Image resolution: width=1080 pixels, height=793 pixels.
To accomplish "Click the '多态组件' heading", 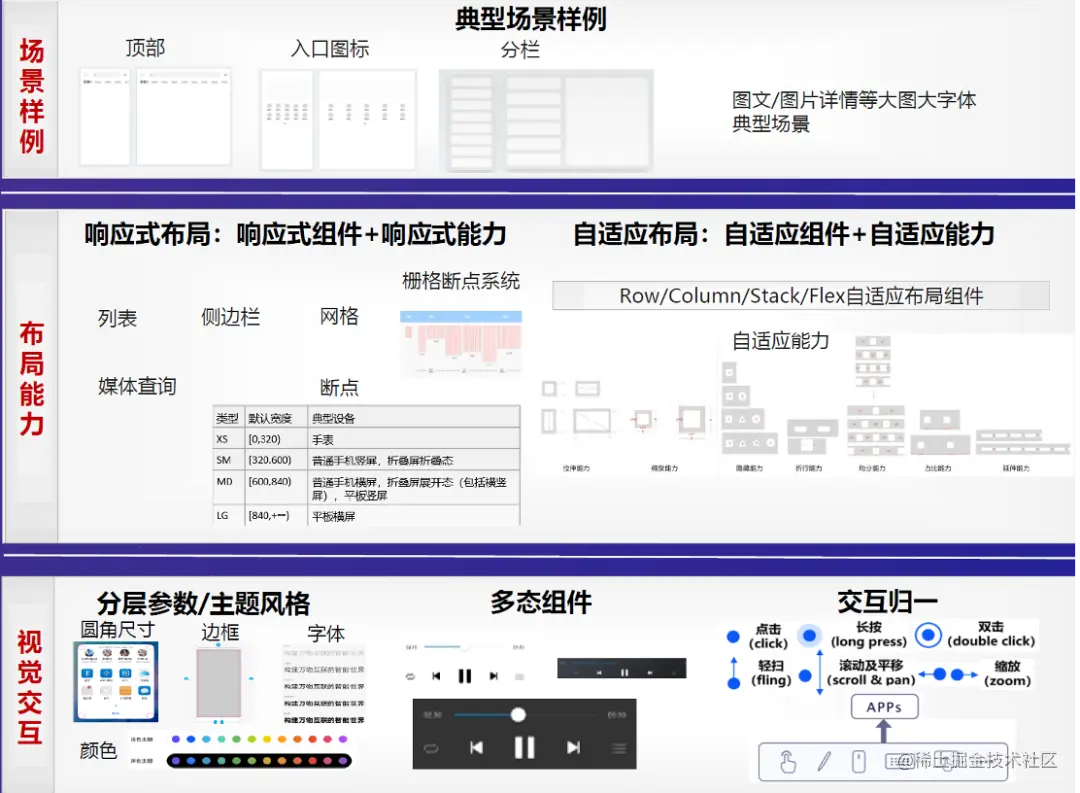I will point(541,602).
